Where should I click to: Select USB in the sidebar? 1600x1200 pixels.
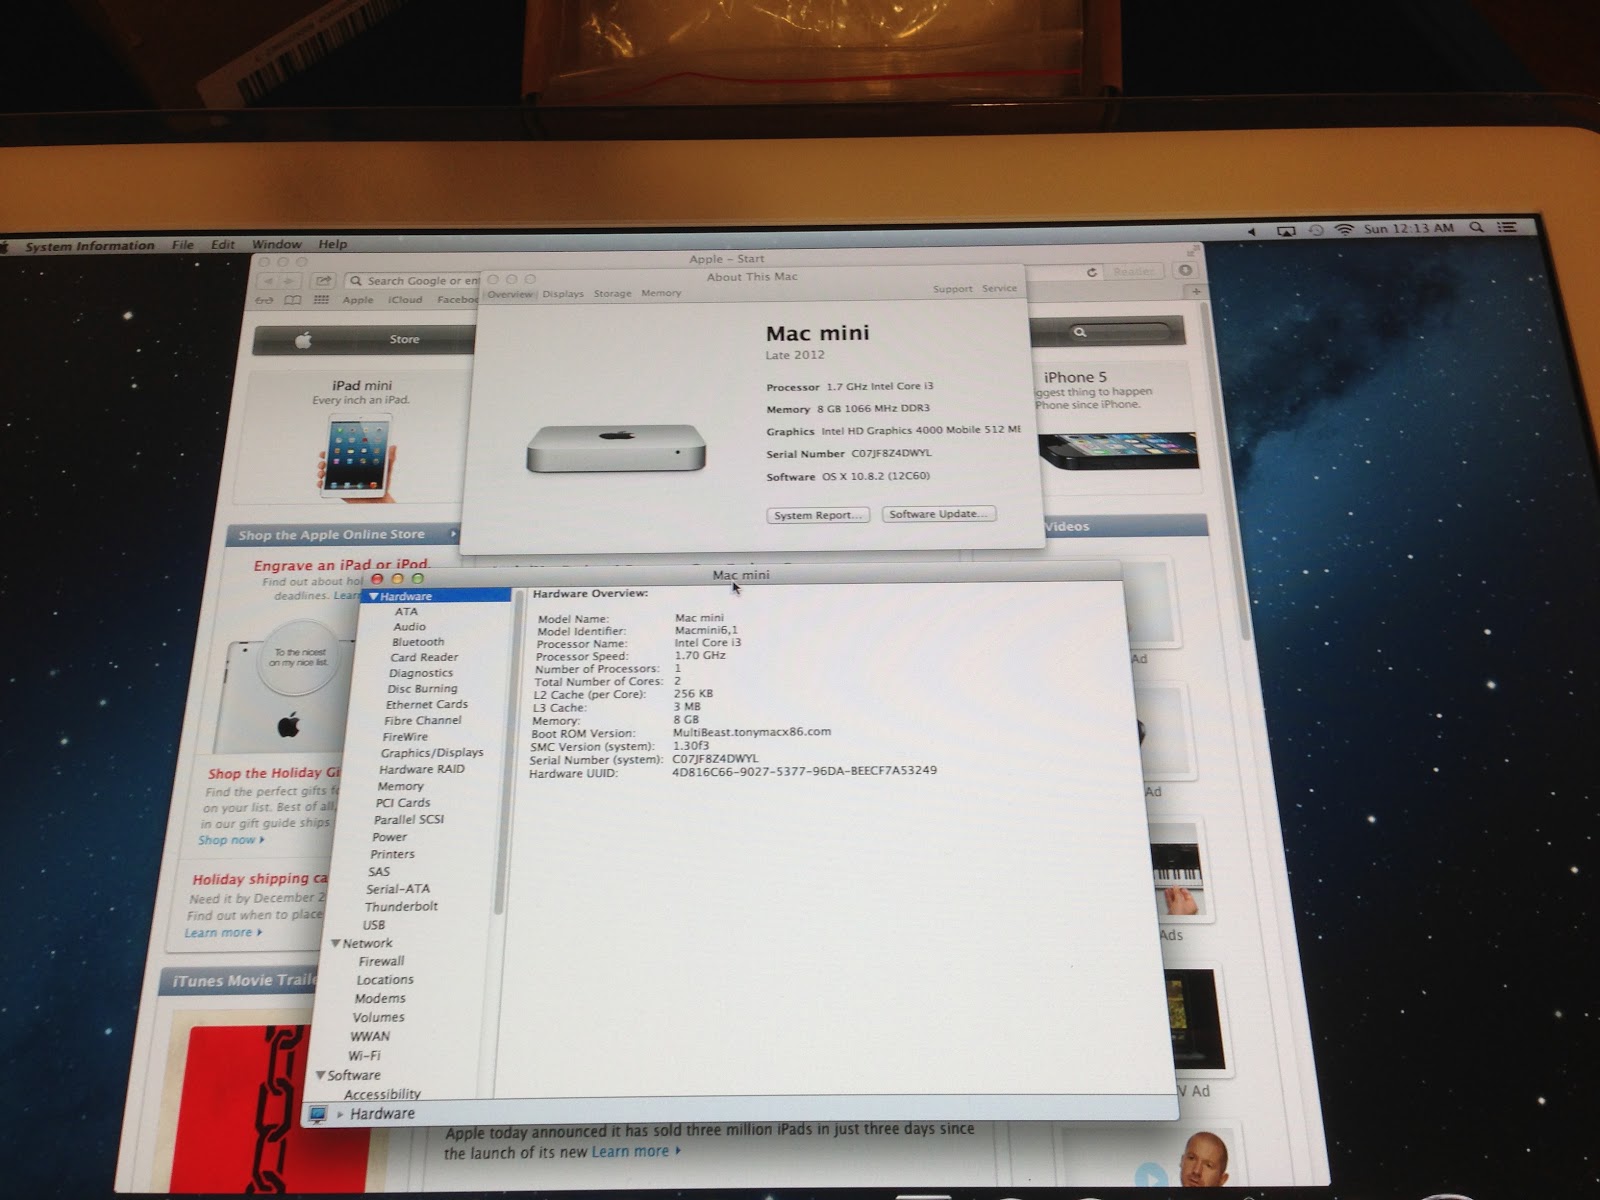click(374, 925)
